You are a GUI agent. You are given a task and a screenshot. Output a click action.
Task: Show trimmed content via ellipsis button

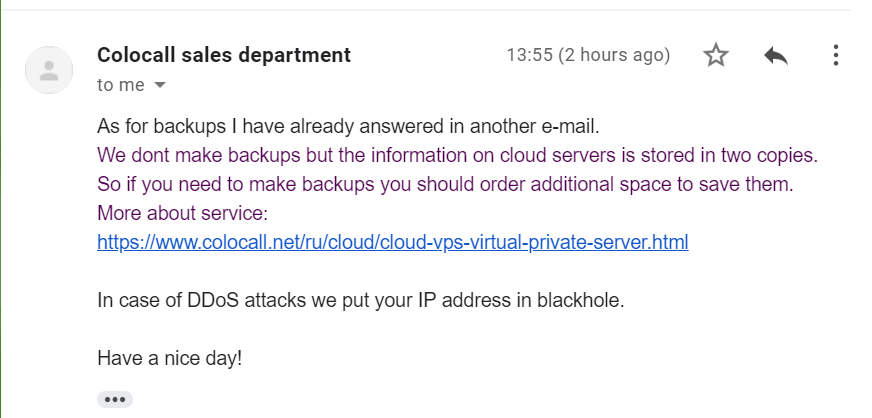[x=115, y=399]
